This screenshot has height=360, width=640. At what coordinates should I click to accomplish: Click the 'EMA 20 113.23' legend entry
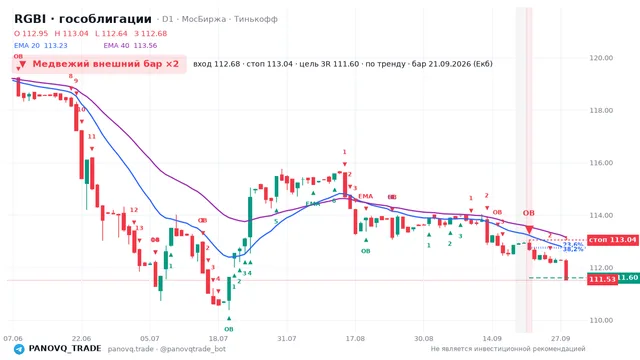click(40, 46)
